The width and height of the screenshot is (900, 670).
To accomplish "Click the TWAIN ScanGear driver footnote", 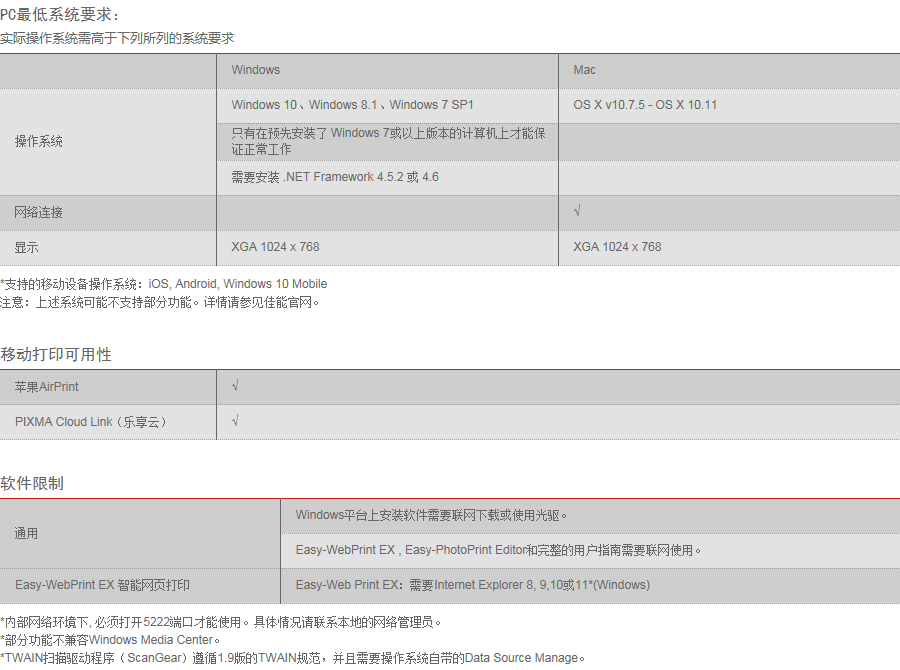I will [x=293, y=657].
